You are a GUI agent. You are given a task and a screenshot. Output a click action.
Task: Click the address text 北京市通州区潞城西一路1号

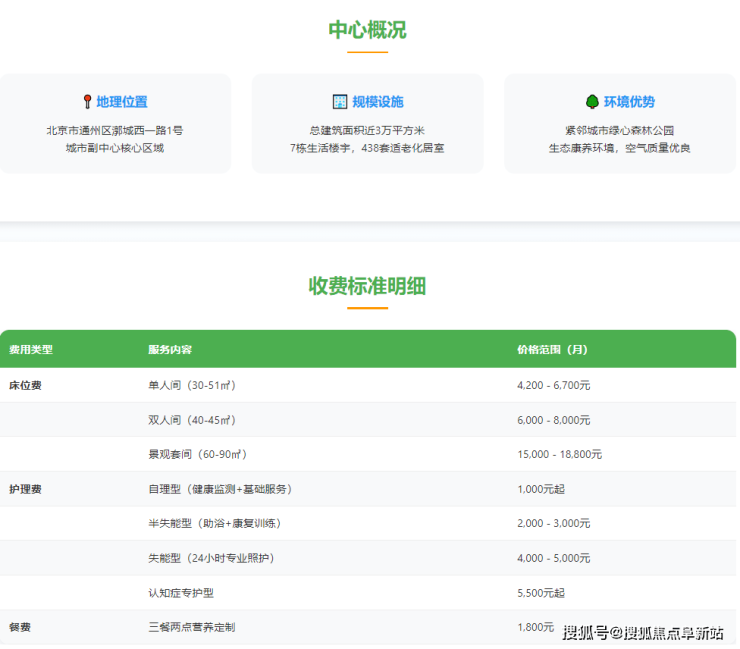coord(114,130)
